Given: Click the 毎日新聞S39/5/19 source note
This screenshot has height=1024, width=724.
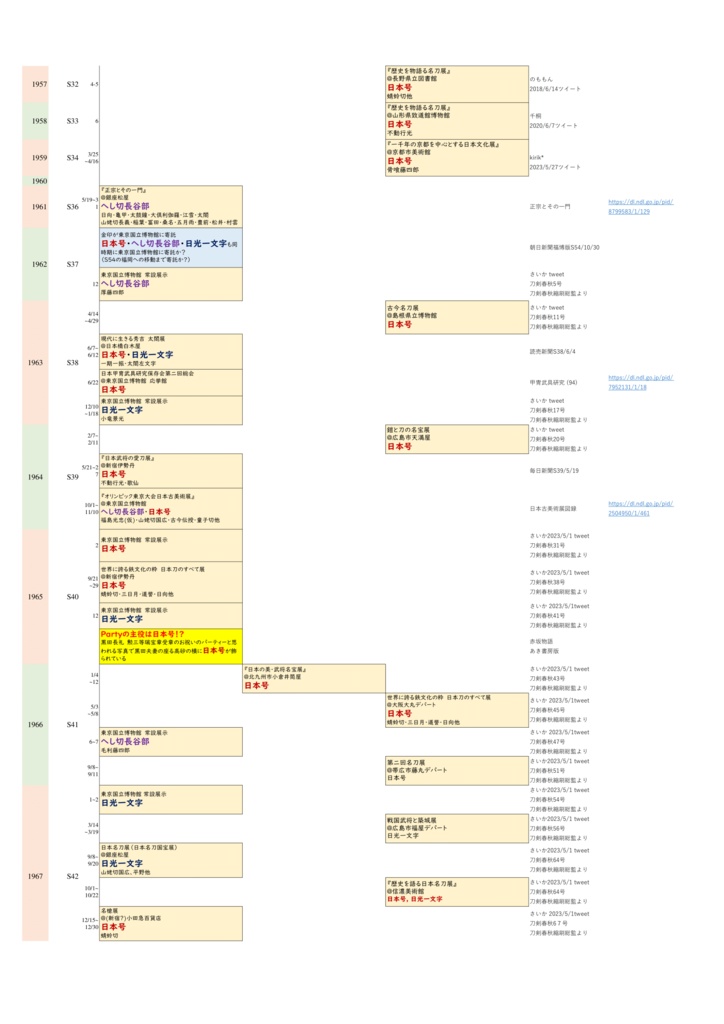Looking at the screenshot, I should [x=554, y=470].
